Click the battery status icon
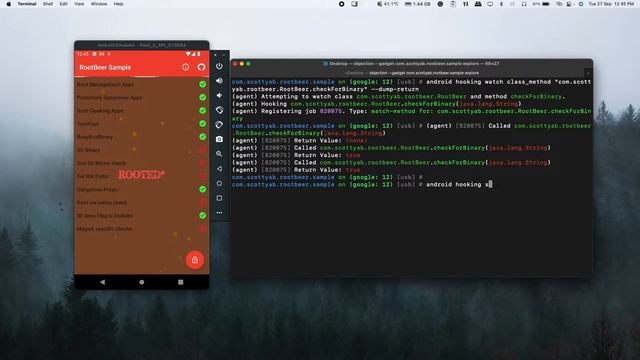640x360 pixels. pyautogui.click(x=545, y=4)
